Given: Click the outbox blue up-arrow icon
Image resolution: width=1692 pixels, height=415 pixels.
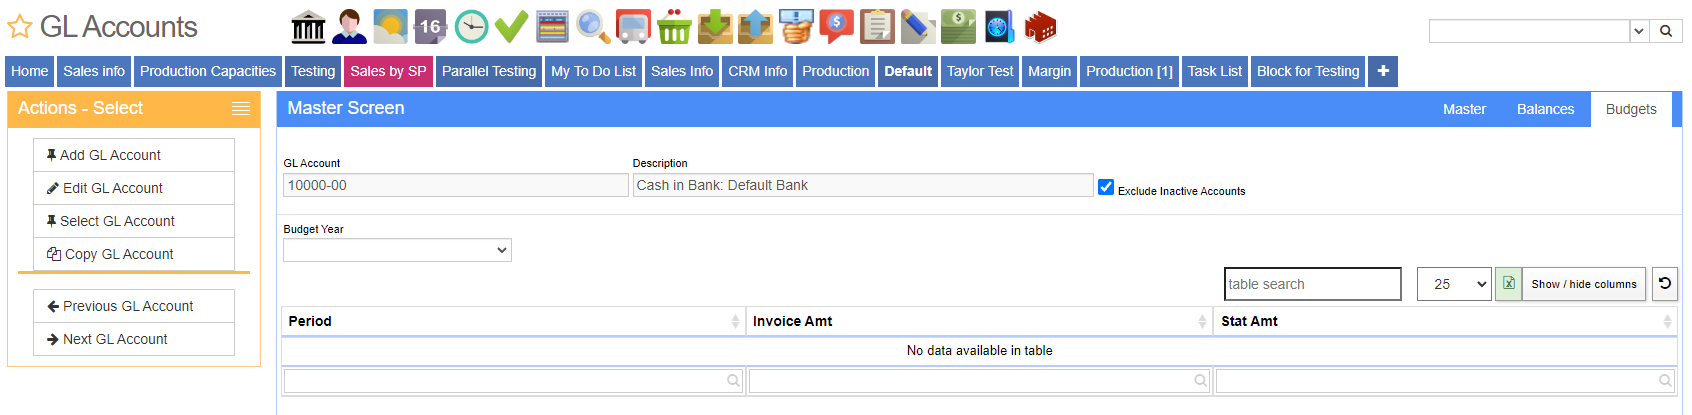Looking at the screenshot, I should 755,27.
